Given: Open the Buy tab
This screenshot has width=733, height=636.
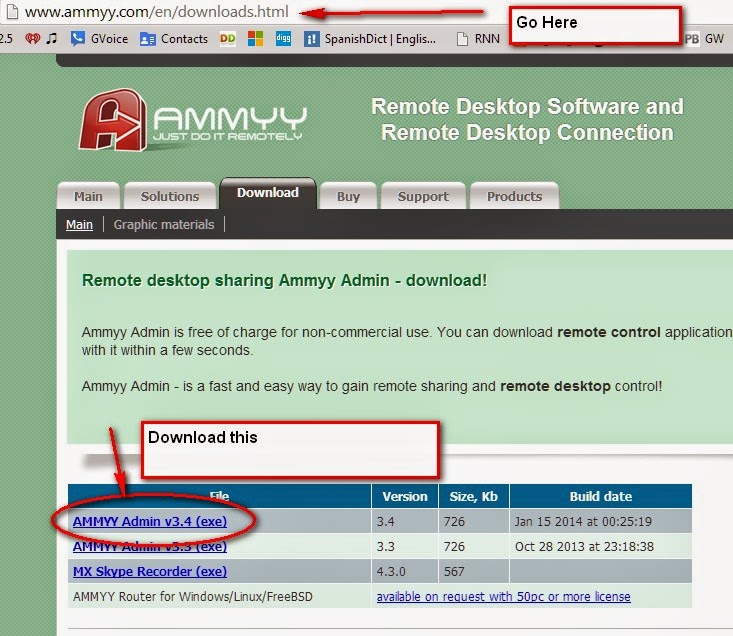Looking at the screenshot, I should tap(348, 196).
